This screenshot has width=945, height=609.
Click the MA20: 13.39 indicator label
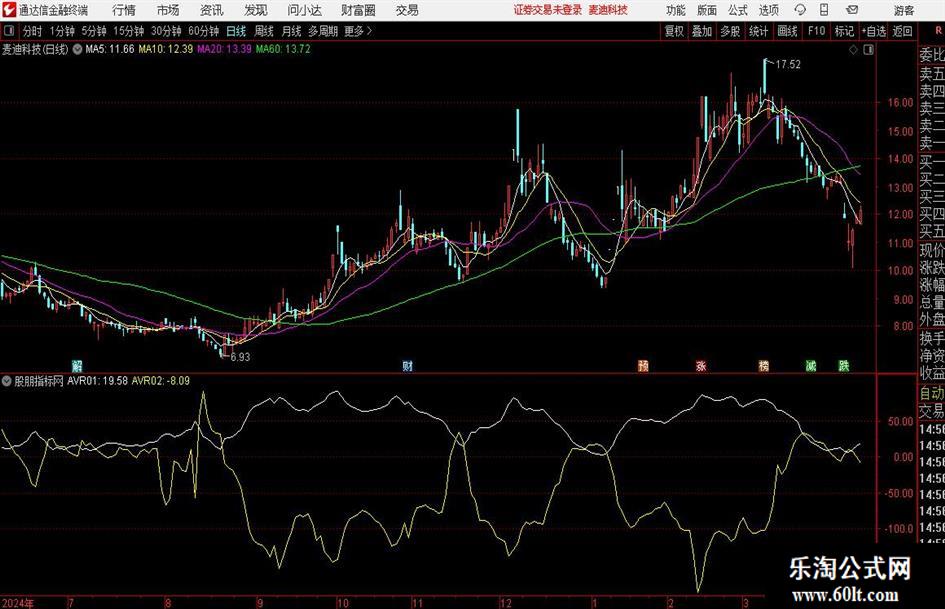[224, 49]
